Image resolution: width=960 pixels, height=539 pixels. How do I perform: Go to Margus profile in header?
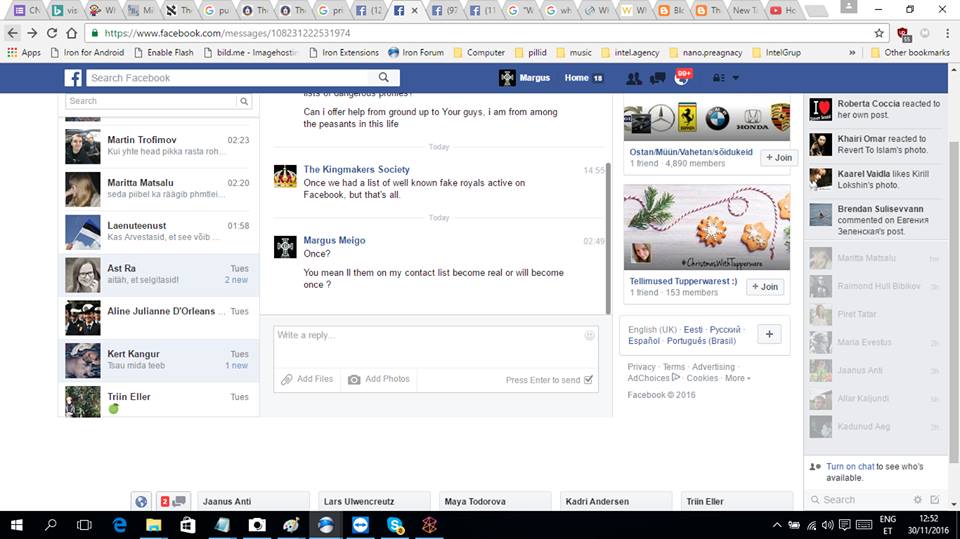tap(524, 78)
